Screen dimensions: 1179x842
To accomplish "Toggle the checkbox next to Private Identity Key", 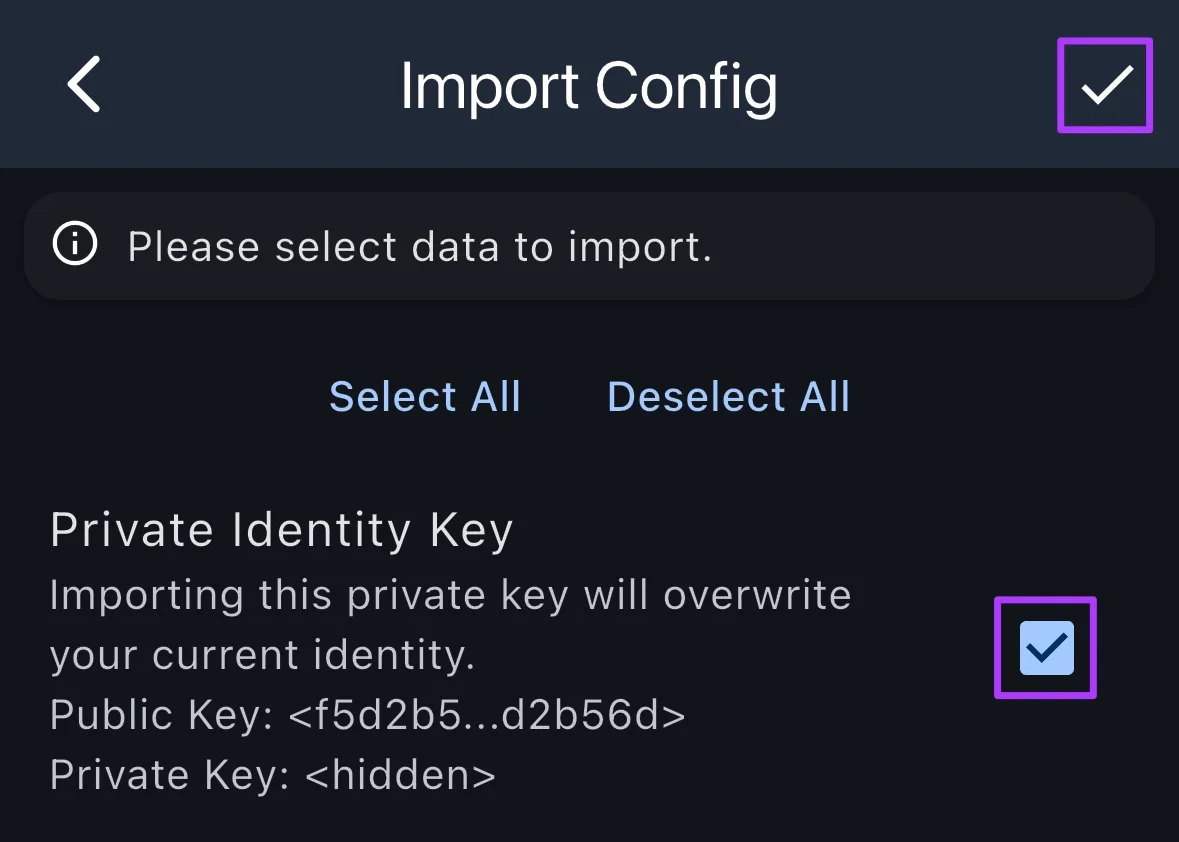I will pyautogui.click(x=1044, y=647).
